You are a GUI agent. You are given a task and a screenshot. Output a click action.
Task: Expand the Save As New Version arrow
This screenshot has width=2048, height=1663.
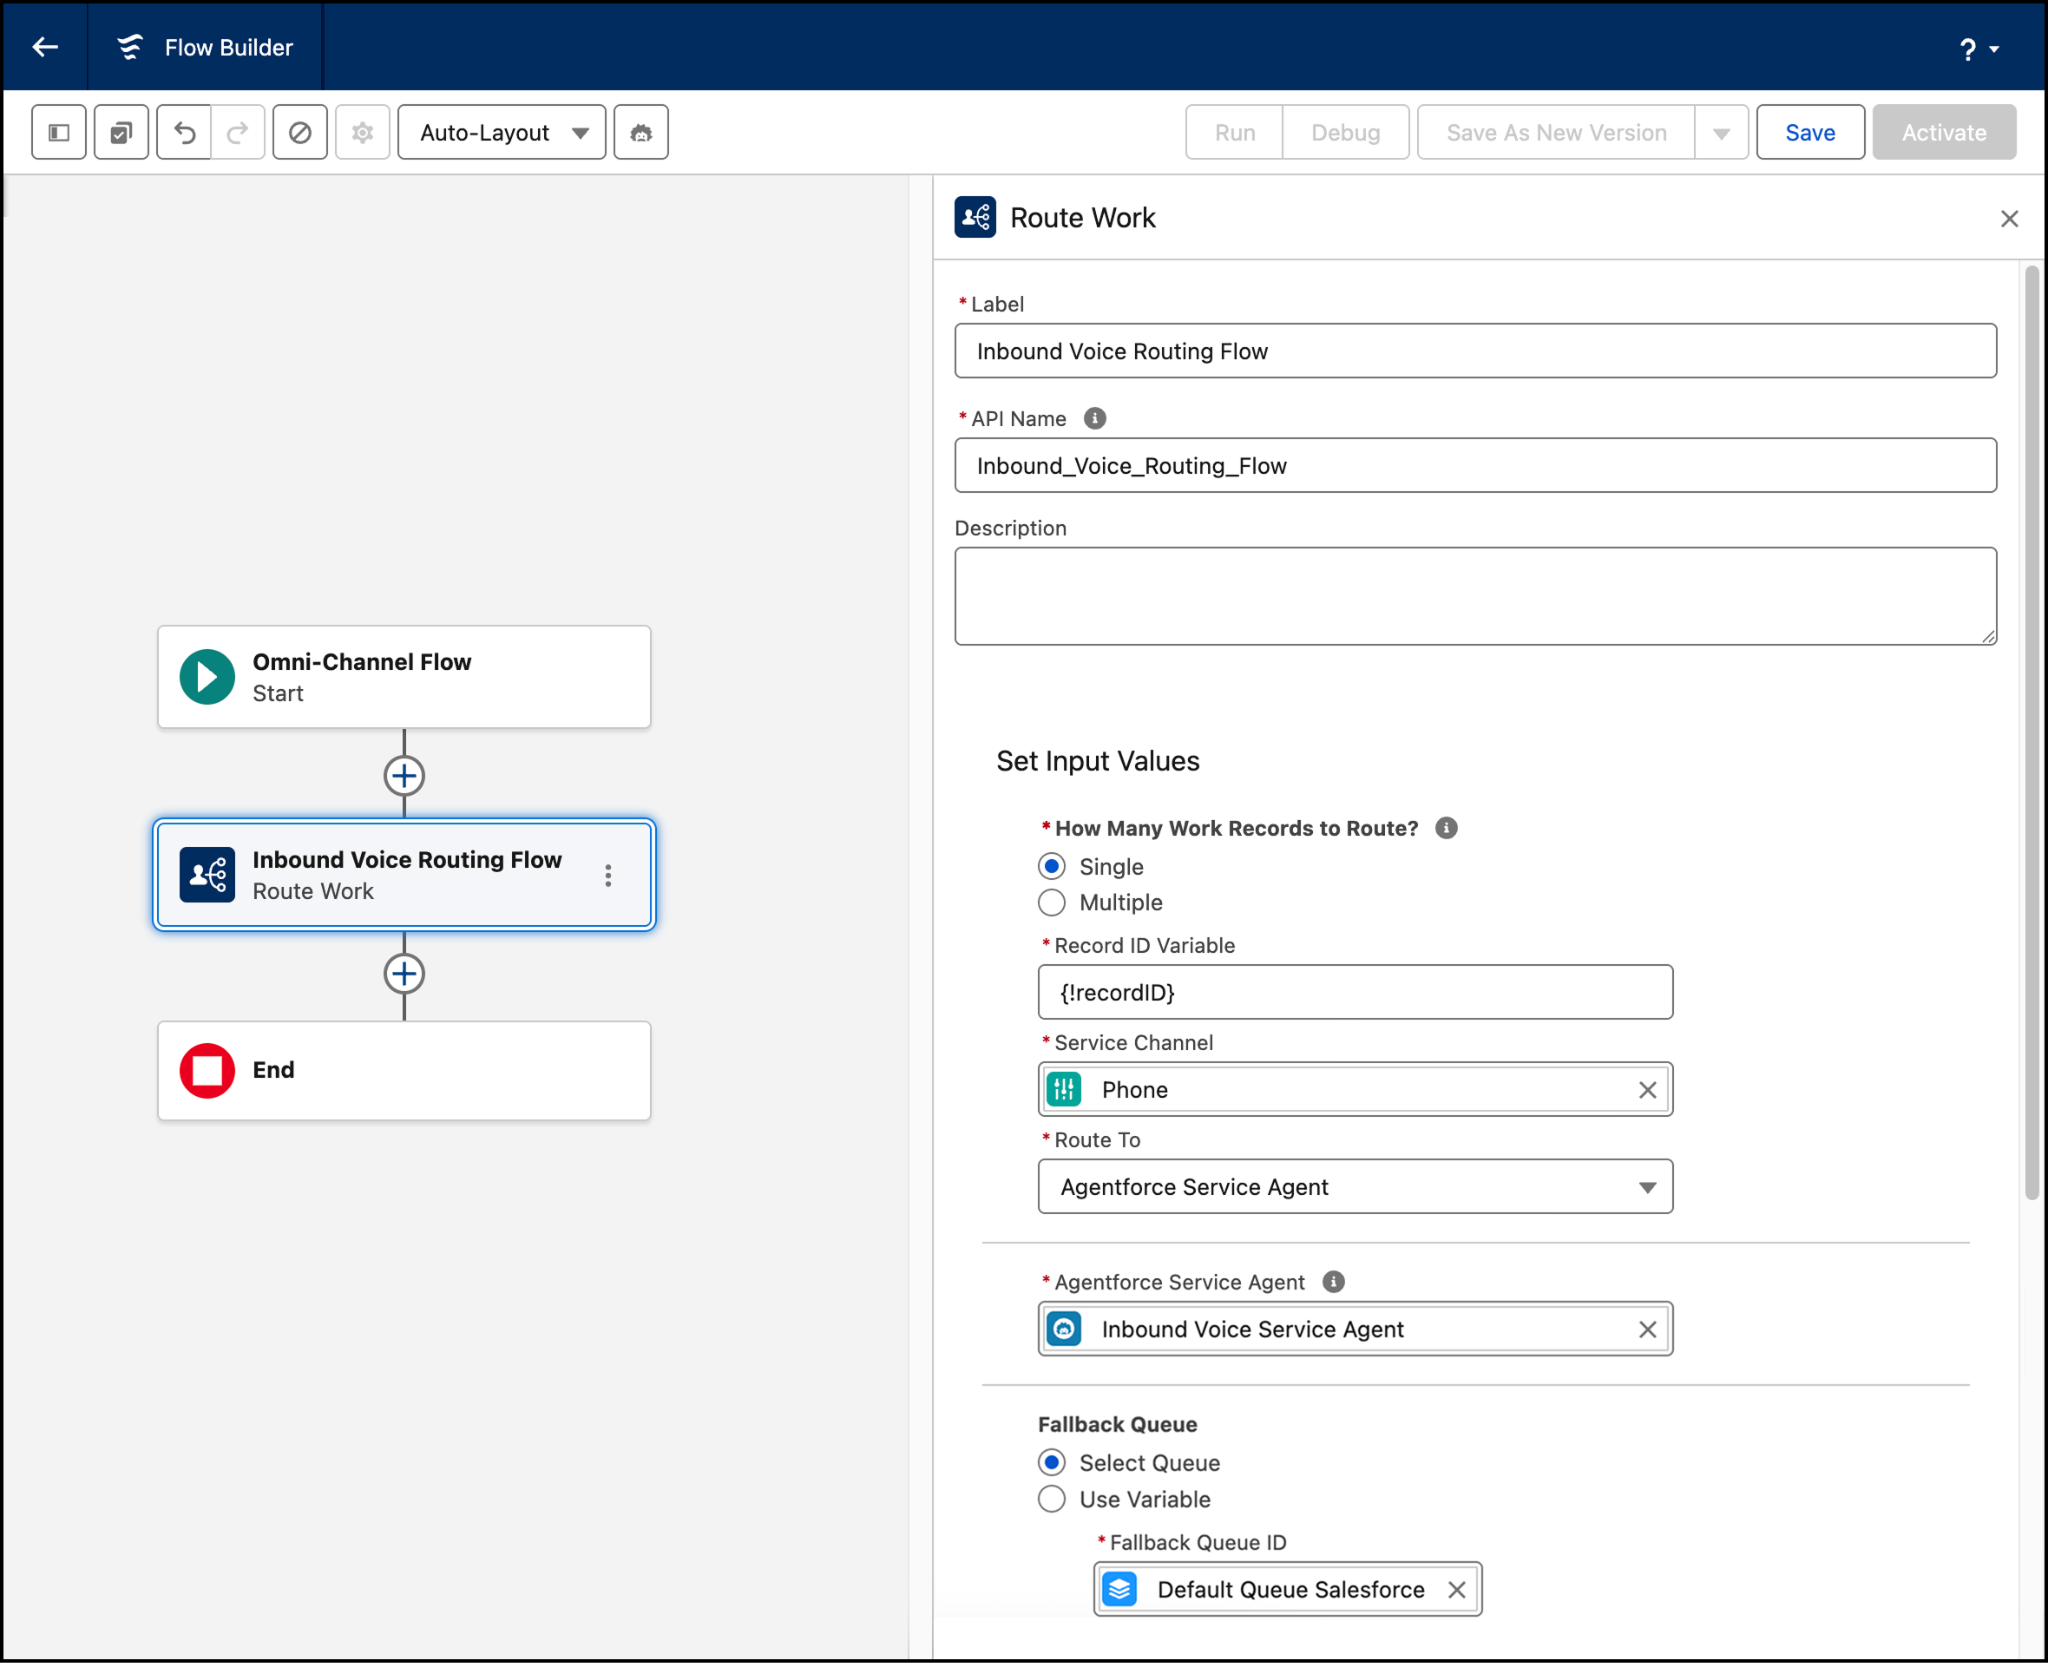(1721, 132)
